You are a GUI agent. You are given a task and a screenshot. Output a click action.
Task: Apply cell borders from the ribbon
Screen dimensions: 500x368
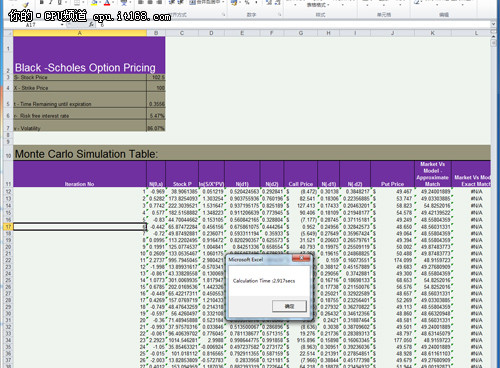(77, 3)
